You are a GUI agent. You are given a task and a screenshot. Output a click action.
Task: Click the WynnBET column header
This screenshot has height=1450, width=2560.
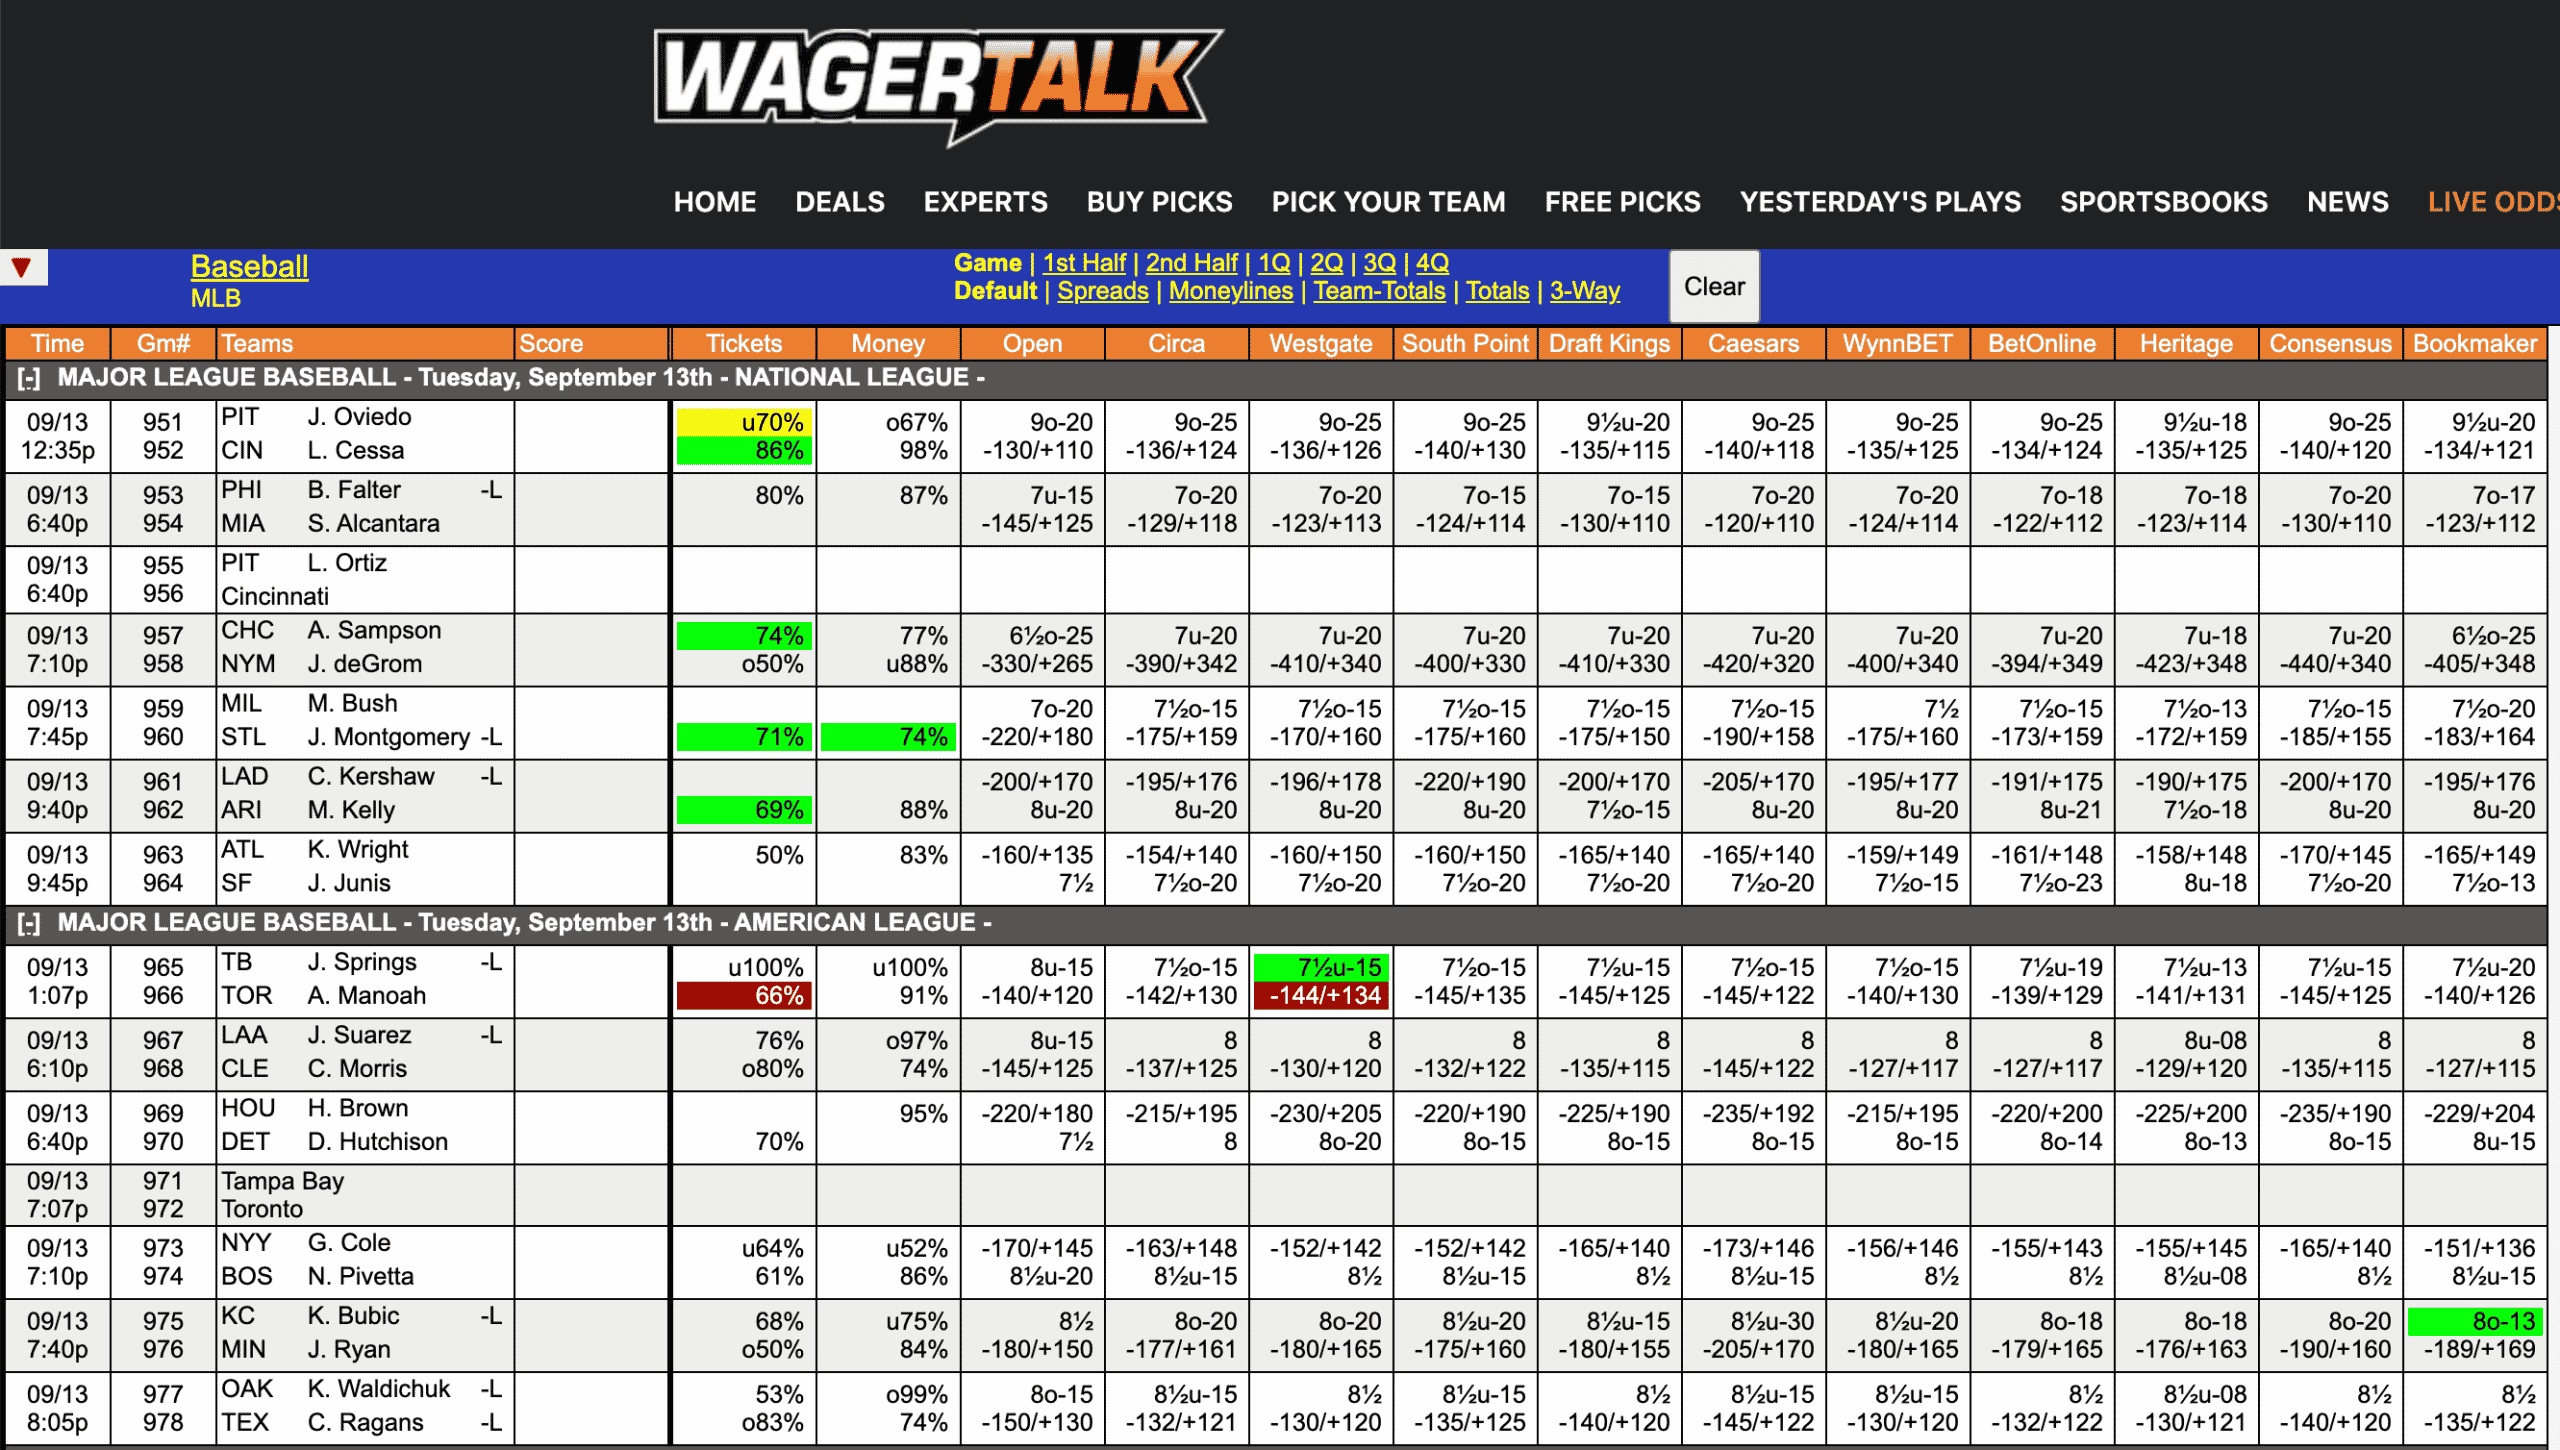pyautogui.click(x=1897, y=344)
